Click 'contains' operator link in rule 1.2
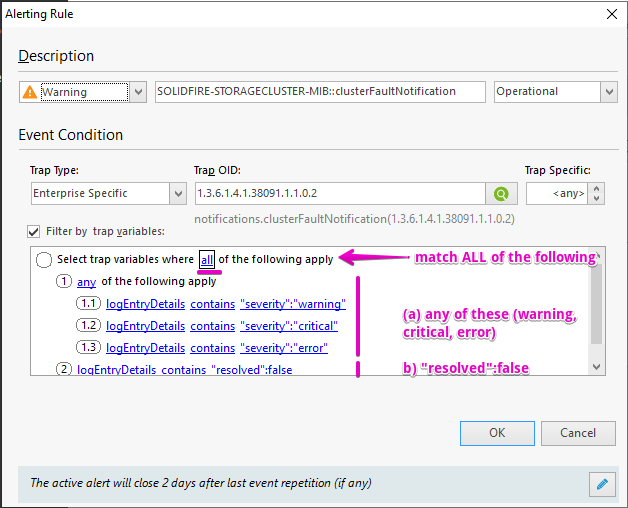The height and width of the screenshot is (508, 628). (212, 326)
